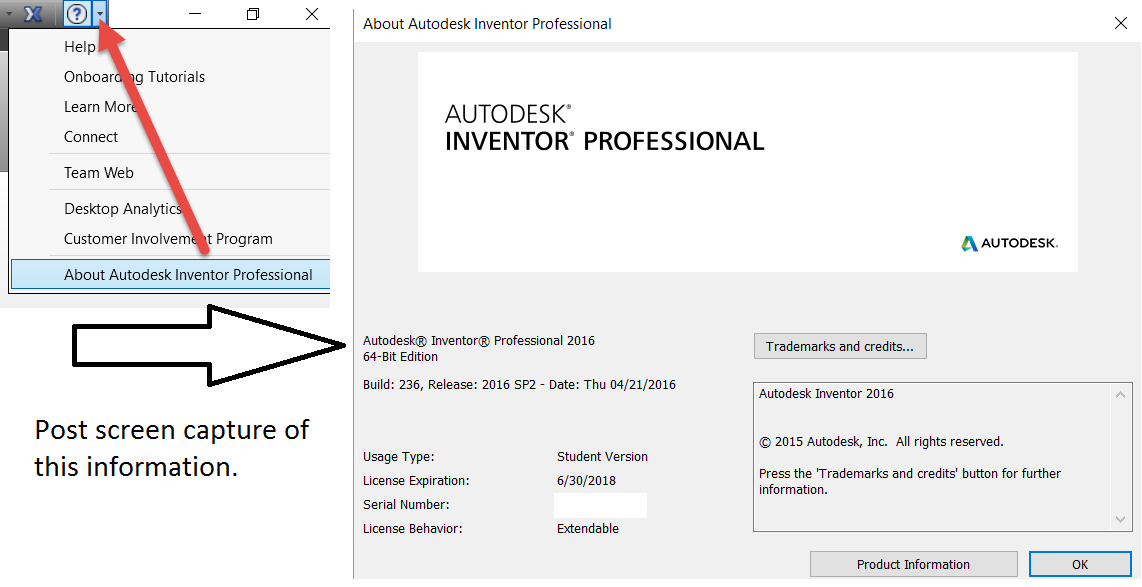Click Trademarks and credits button
Viewport: 1142px width, 587px height.
pos(840,347)
